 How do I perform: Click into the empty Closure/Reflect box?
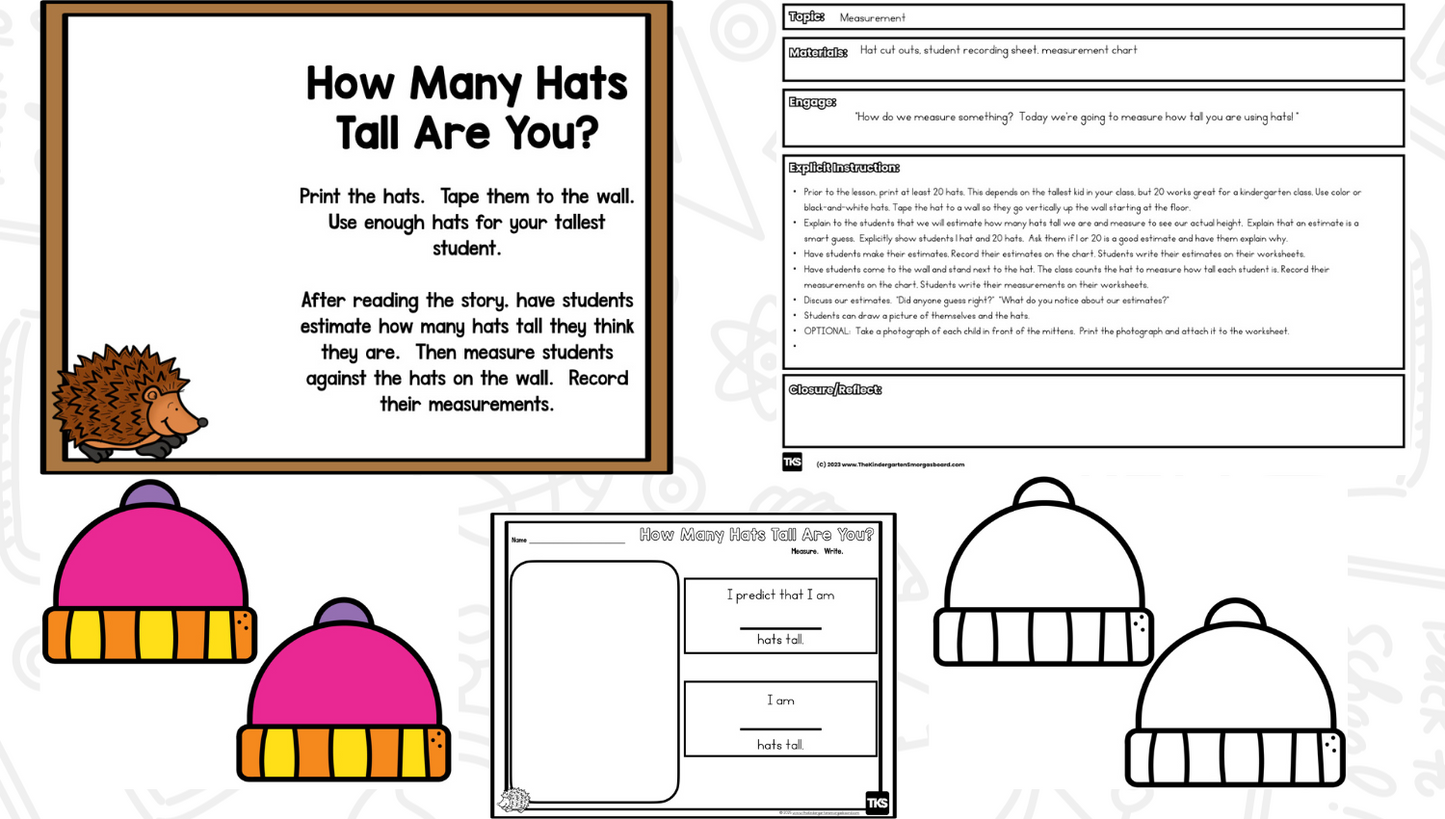tap(1093, 420)
